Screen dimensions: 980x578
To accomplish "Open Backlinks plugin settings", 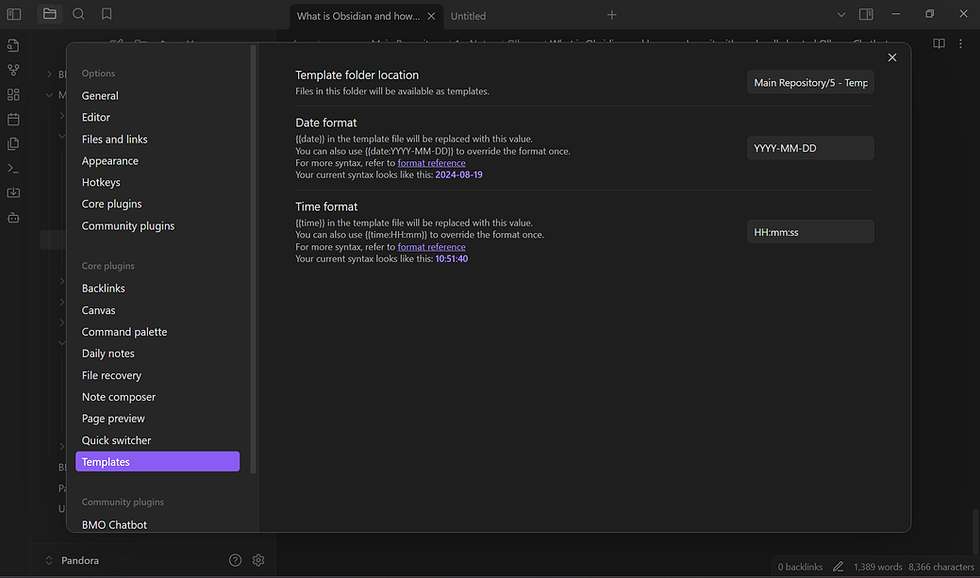I will click(x=158, y=288).
